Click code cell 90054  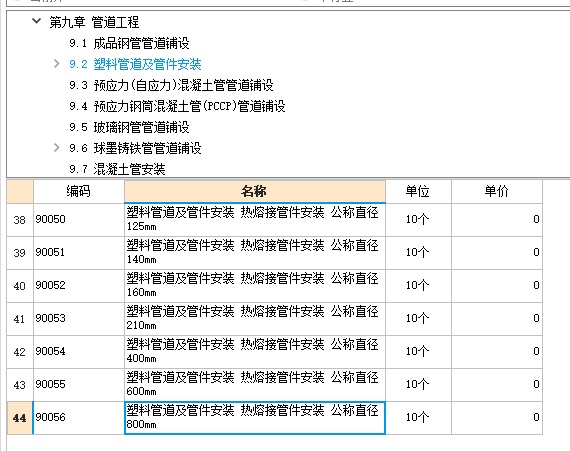coord(79,352)
